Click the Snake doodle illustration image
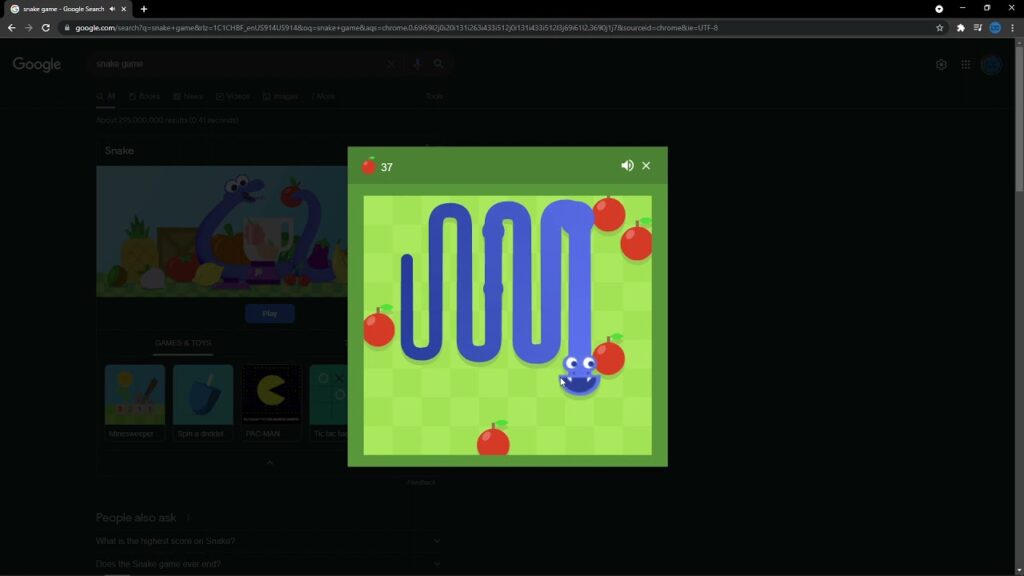The image size is (1024, 576). pyautogui.click(x=222, y=231)
